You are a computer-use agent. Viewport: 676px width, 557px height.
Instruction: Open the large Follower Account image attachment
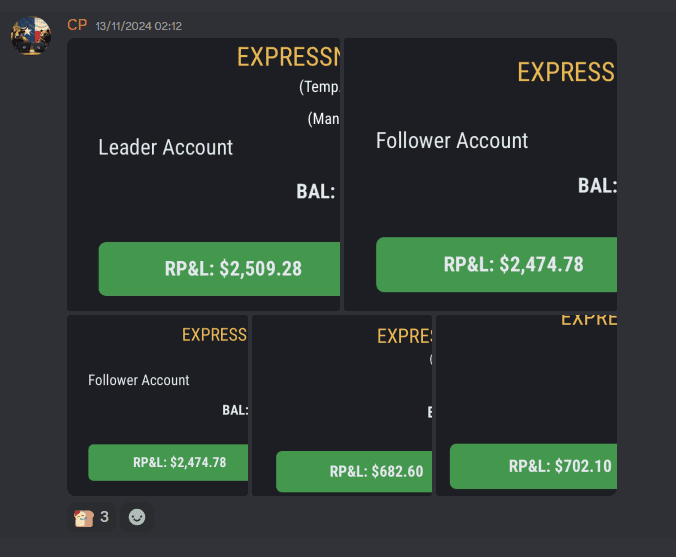click(x=480, y=174)
